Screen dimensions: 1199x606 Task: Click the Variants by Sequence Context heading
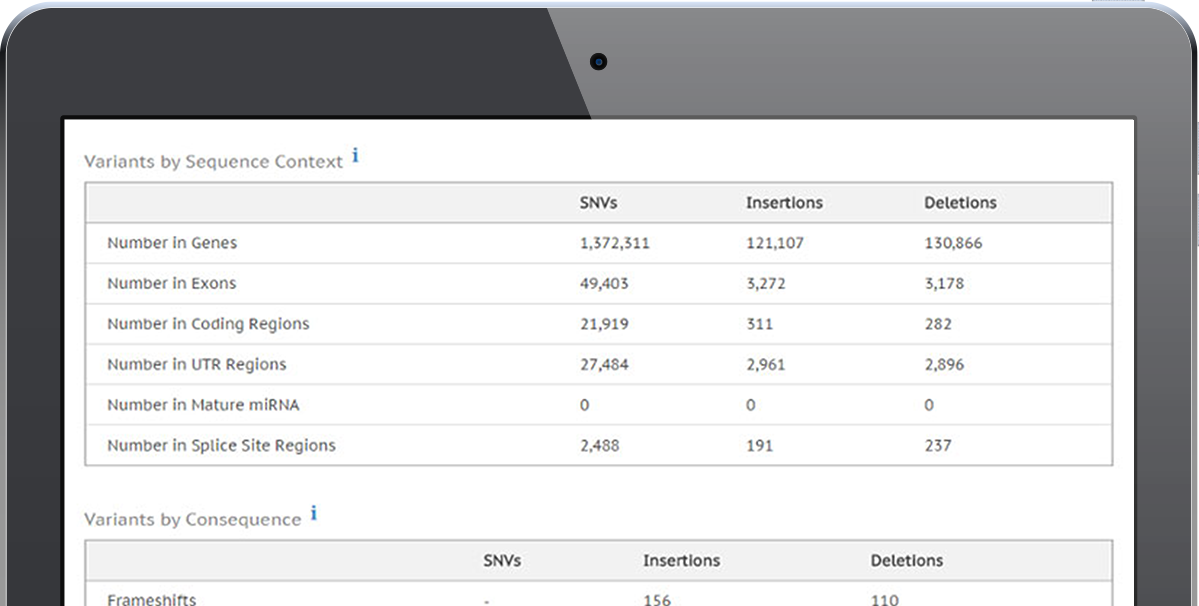pyautogui.click(x=213, y=162)
